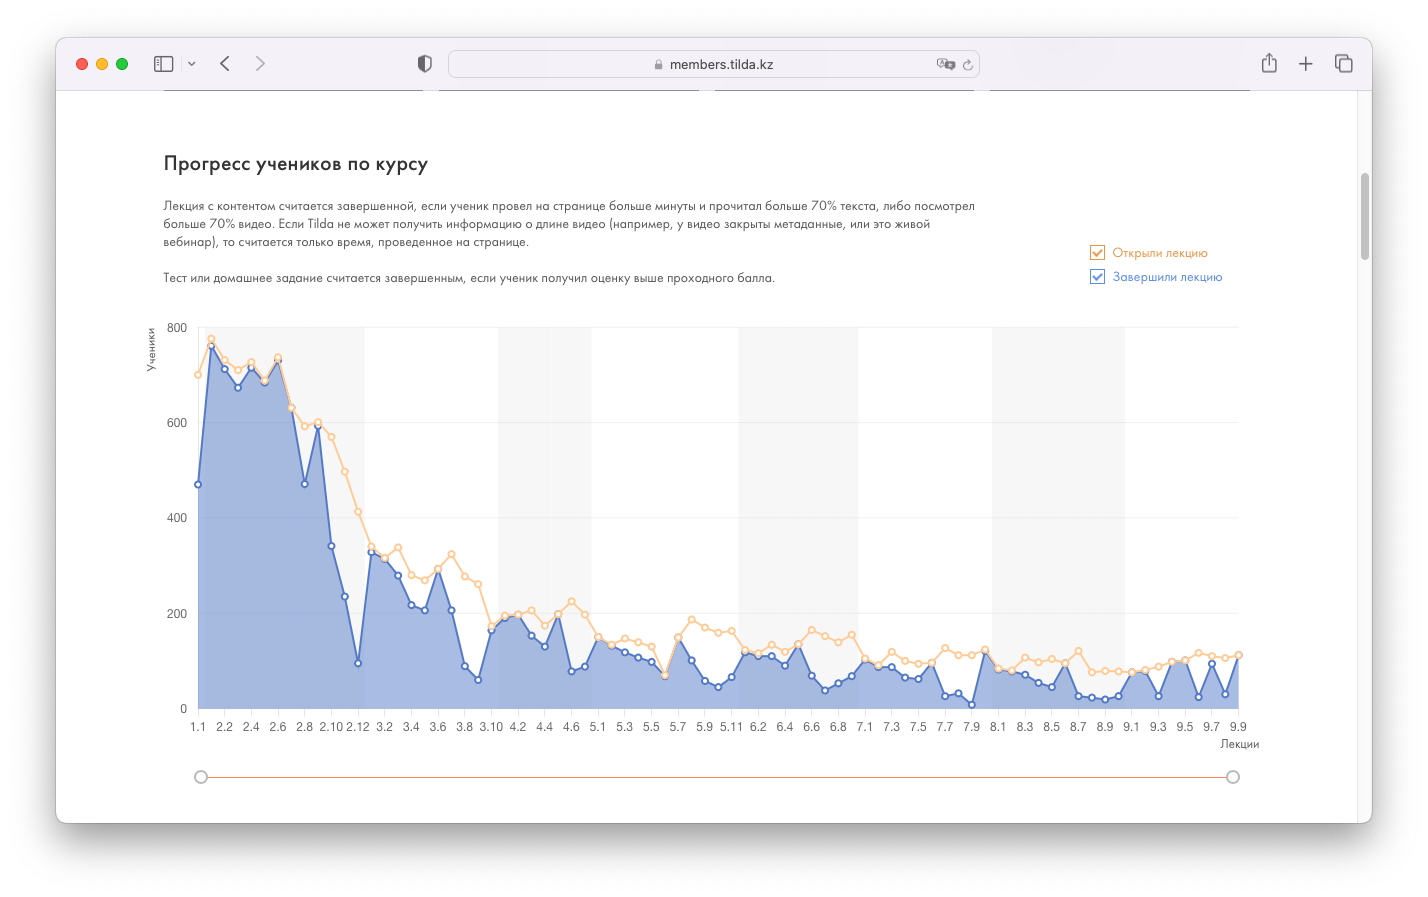Image resolution: width=1428 pixels, height=897 pixels.
Task: Open a new tab with the plus icon
Action: [1306, 64]
